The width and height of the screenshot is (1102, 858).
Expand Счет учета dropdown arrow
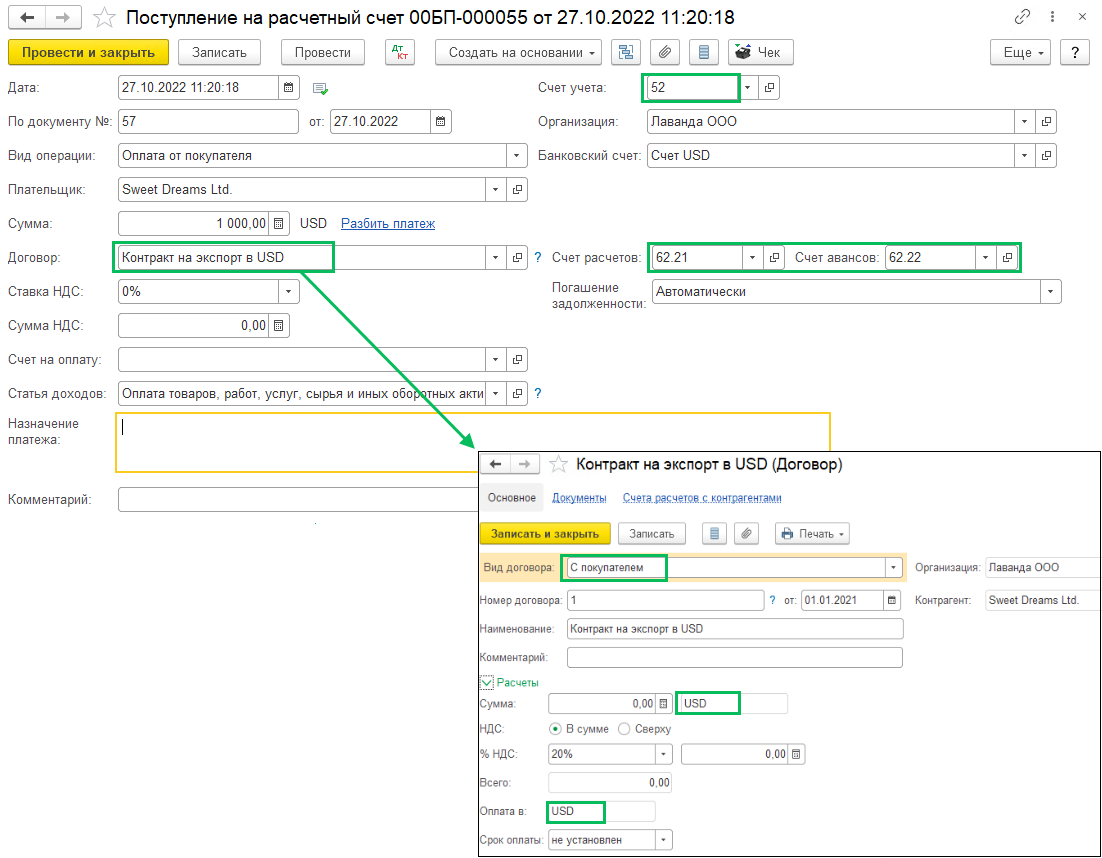pyautogui.click(x=748, y=87)
